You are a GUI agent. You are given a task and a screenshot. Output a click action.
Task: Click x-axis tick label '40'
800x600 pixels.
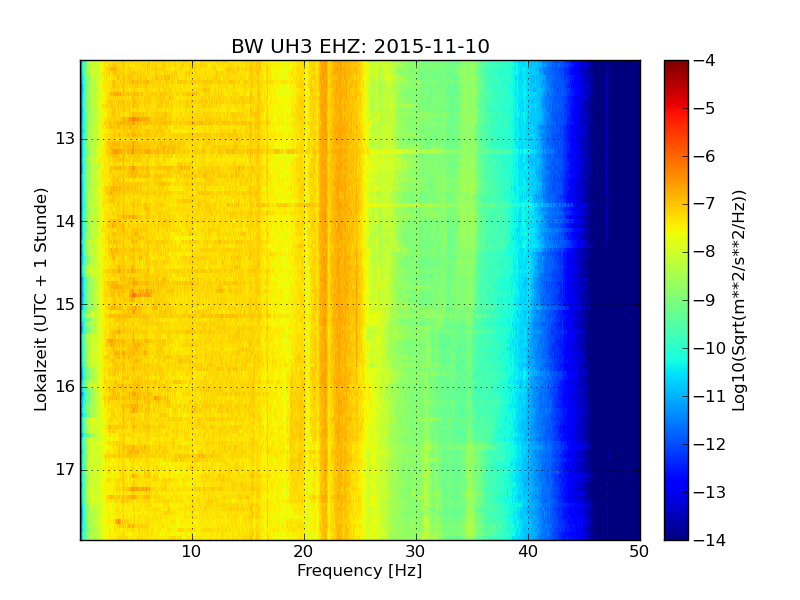pos(528,552)
